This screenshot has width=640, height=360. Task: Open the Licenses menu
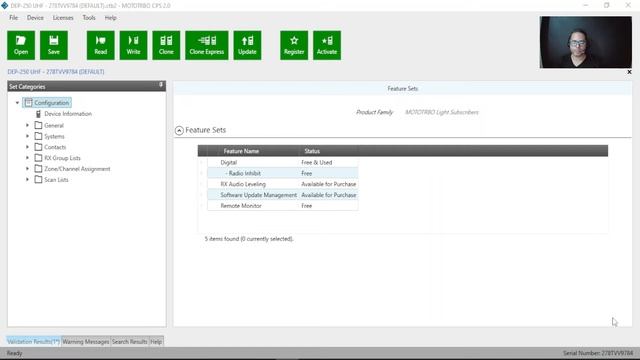pos(63,18)
